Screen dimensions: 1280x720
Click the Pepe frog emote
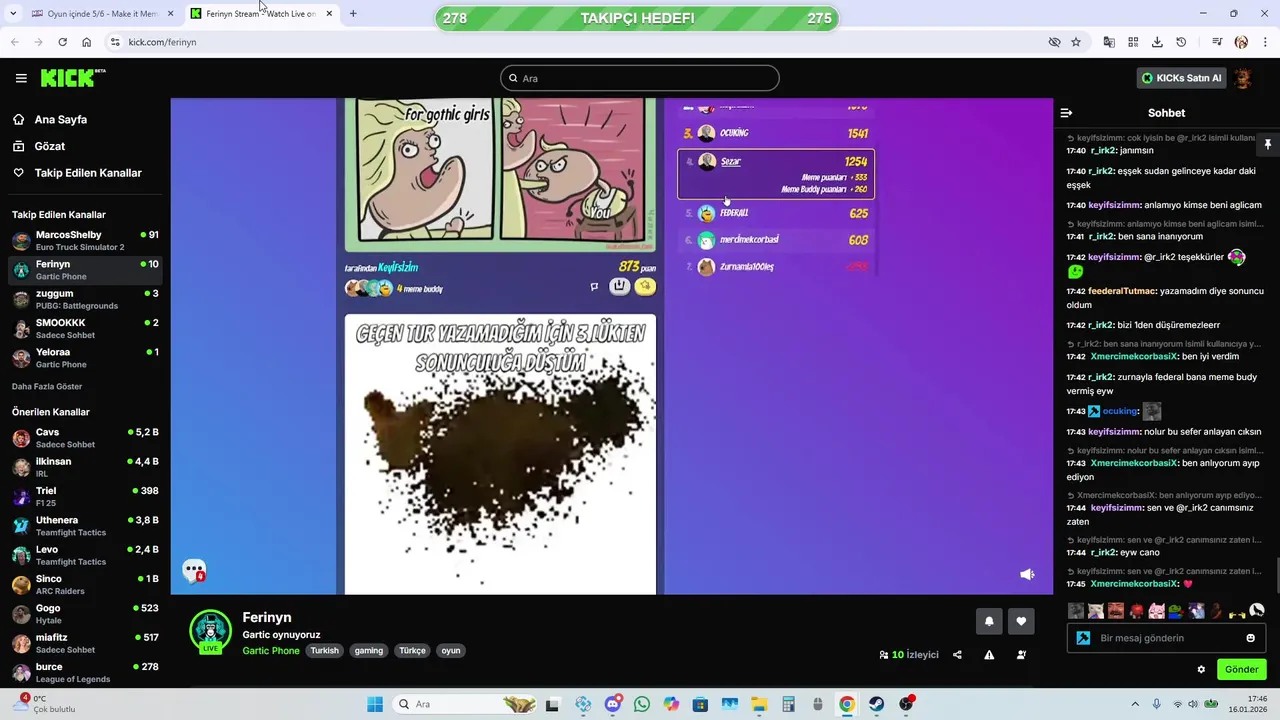pyautogui.click(x=1176, y=611)
